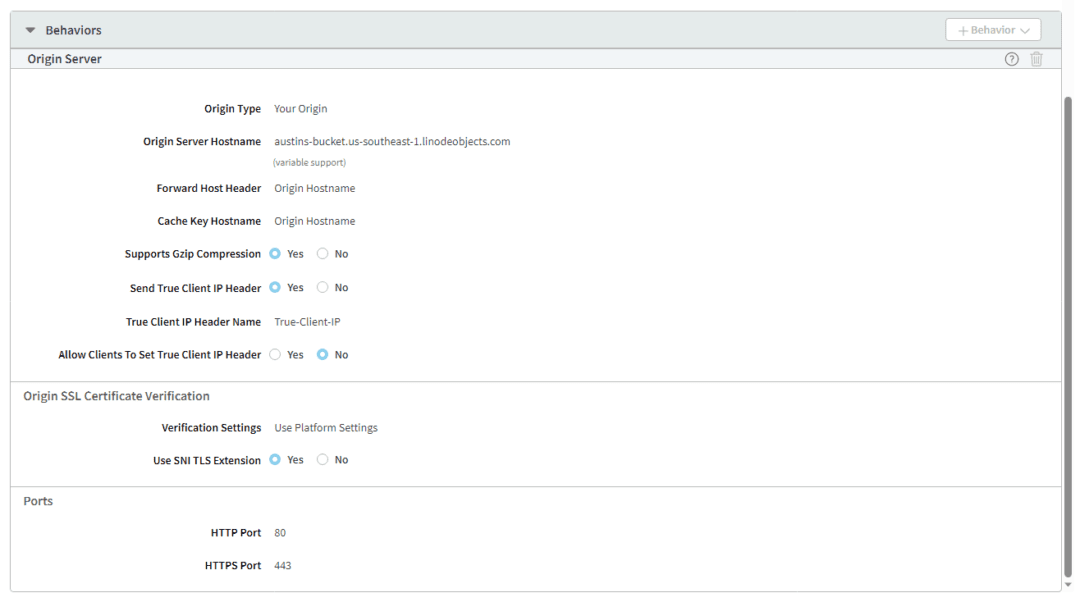Collapse the Behaviors section triangle
Image resolution: width=1080 pixels, height=602 pixels.
coord(30,31)
